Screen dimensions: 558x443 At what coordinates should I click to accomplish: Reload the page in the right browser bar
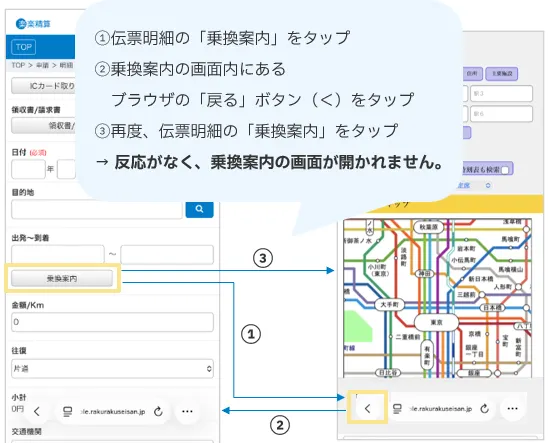pos(484,408)
